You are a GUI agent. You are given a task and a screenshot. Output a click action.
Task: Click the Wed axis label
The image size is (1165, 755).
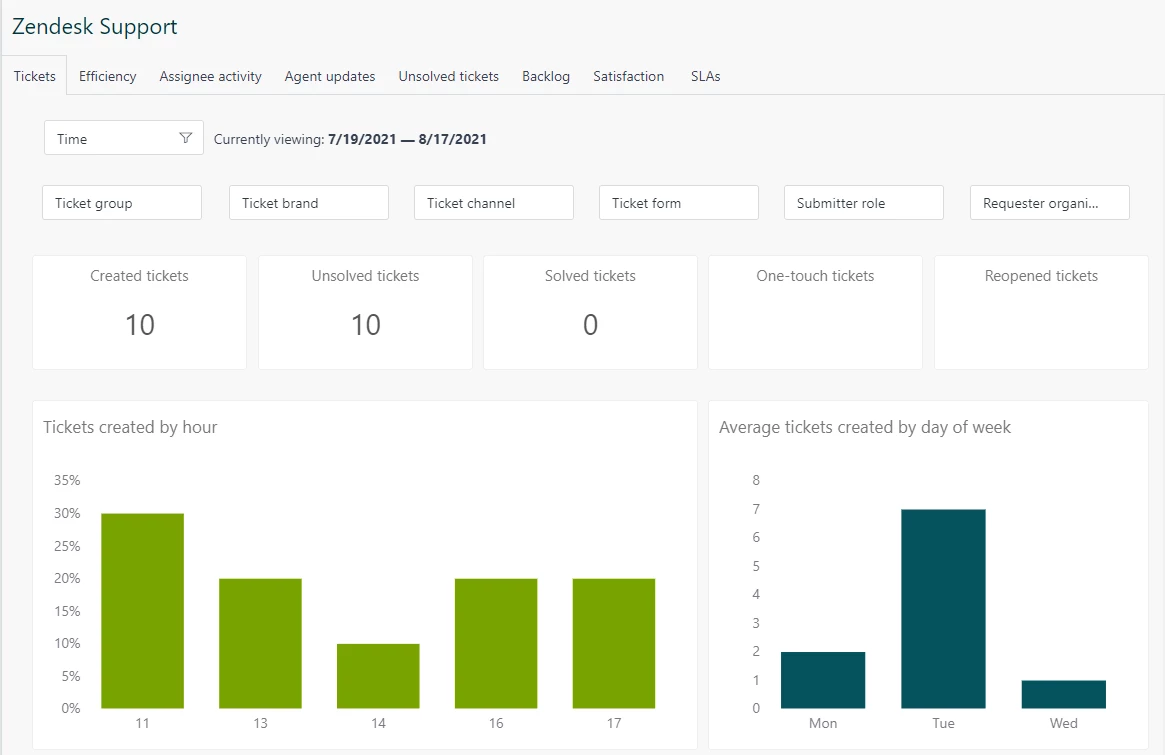tap(1064, 723)
